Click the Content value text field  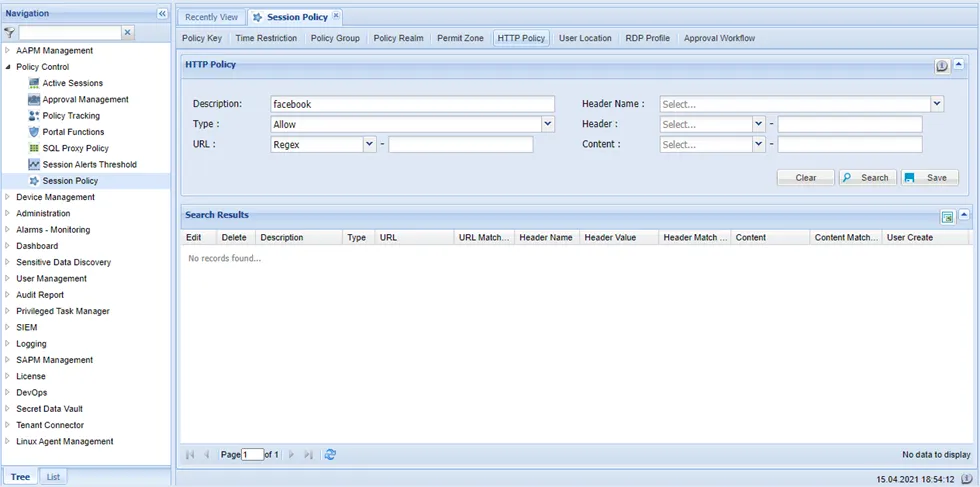pyautogui.click(x=850, y=144)
